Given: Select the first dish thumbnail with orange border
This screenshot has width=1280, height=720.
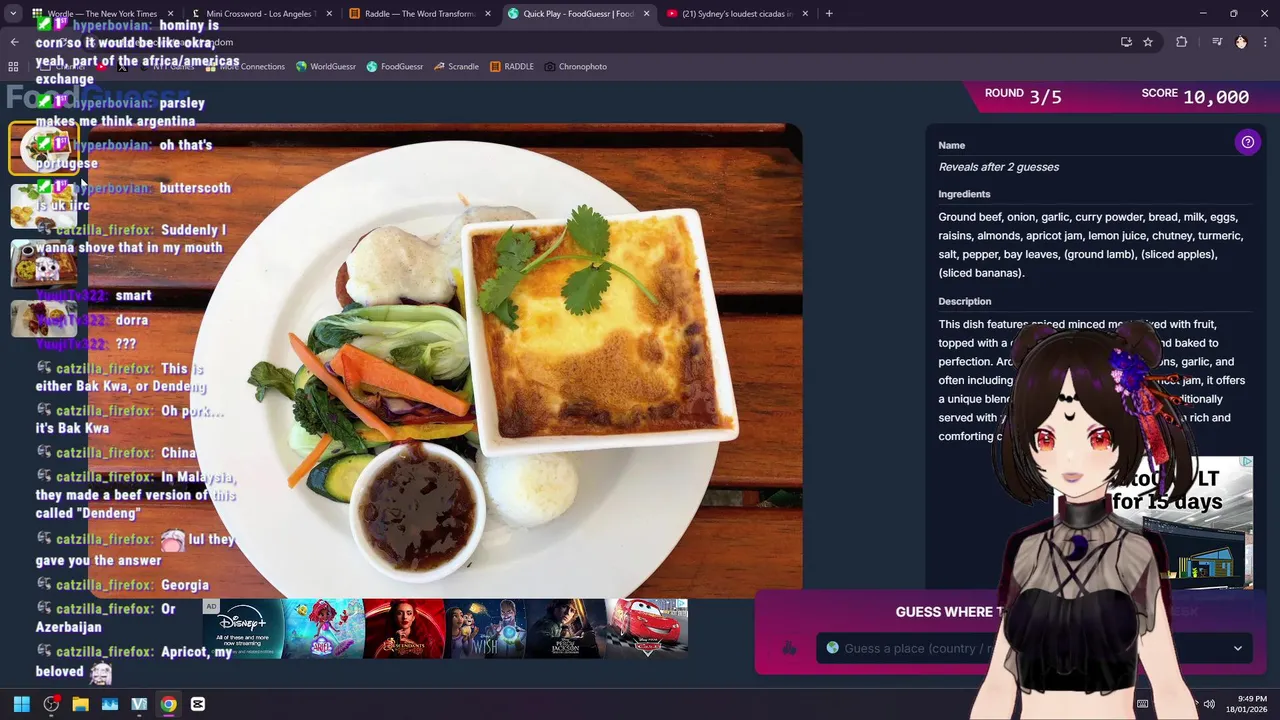Looking at the screenshot, I should 44,148.
